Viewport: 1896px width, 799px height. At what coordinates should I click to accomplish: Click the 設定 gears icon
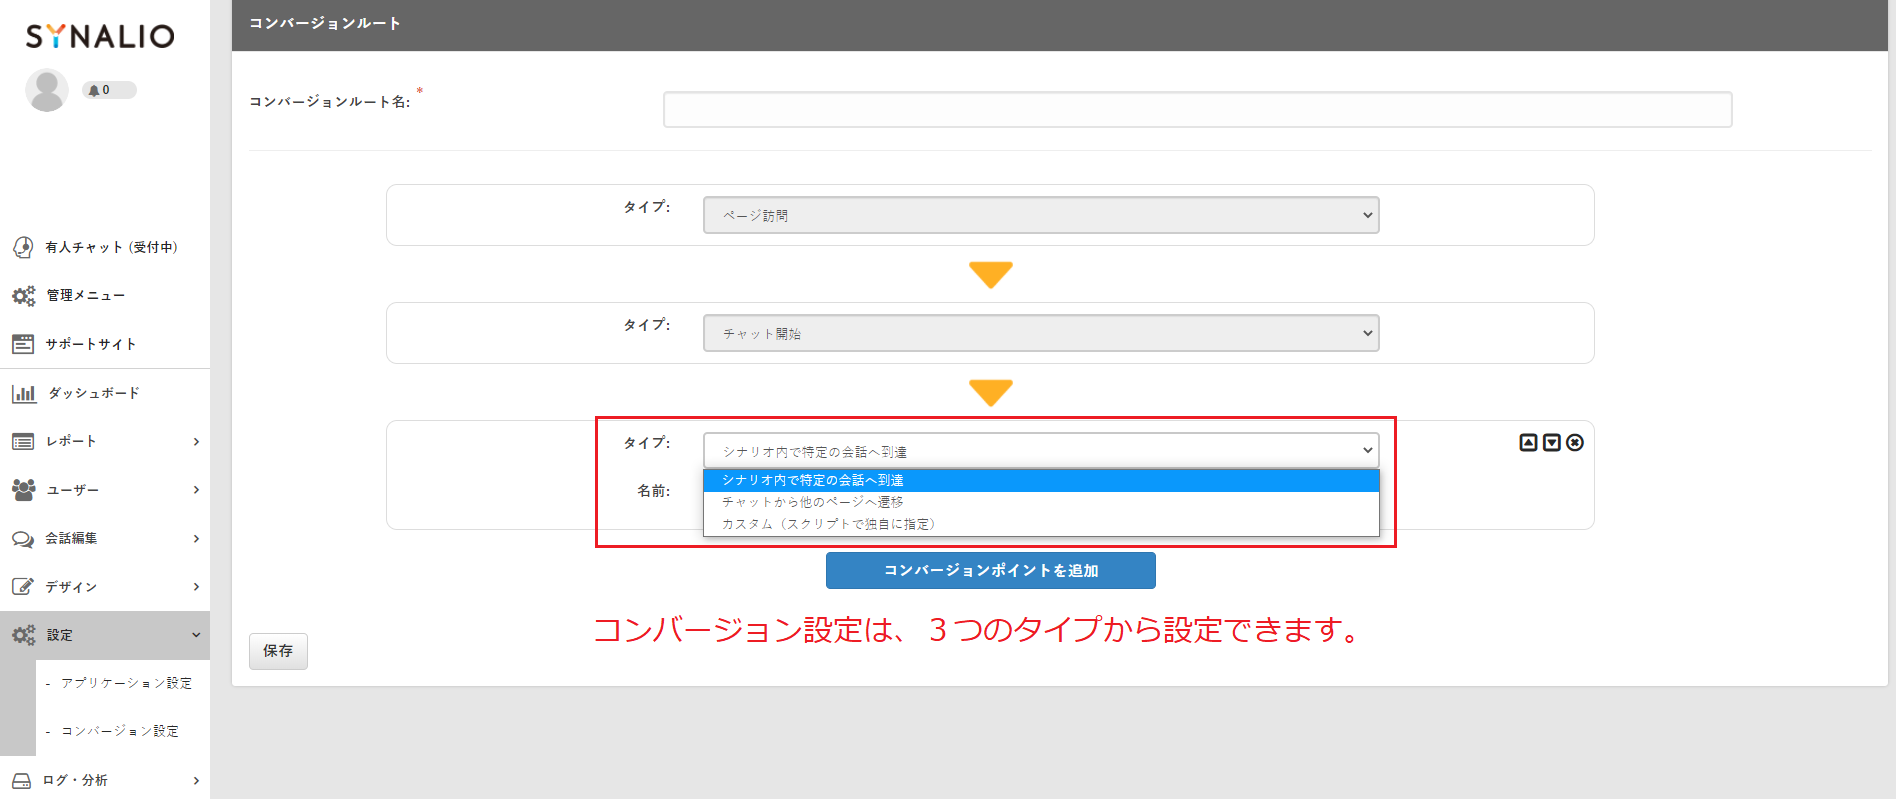tap(23, 635)
